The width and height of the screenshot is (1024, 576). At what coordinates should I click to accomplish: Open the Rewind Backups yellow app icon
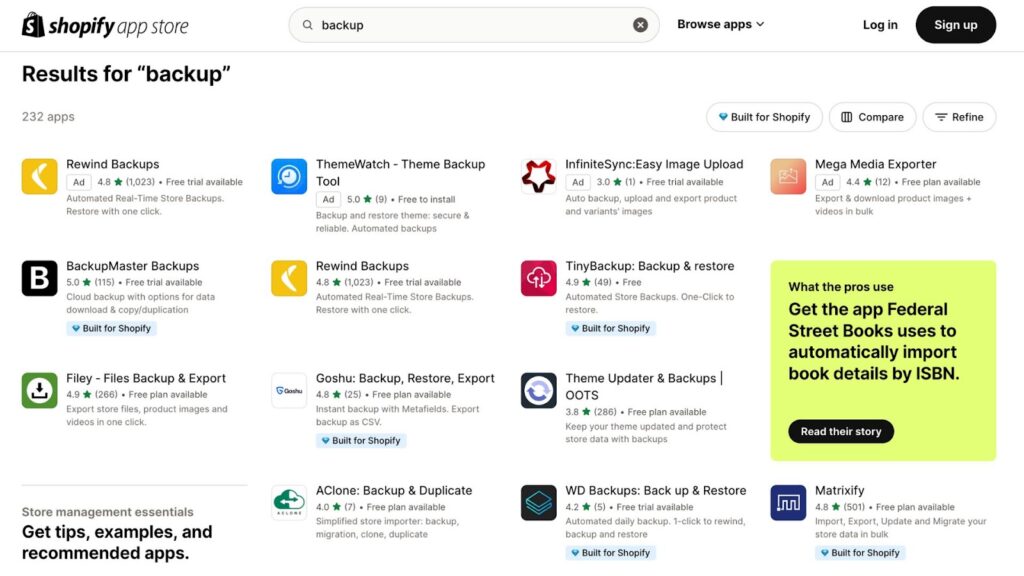(39, 176)
